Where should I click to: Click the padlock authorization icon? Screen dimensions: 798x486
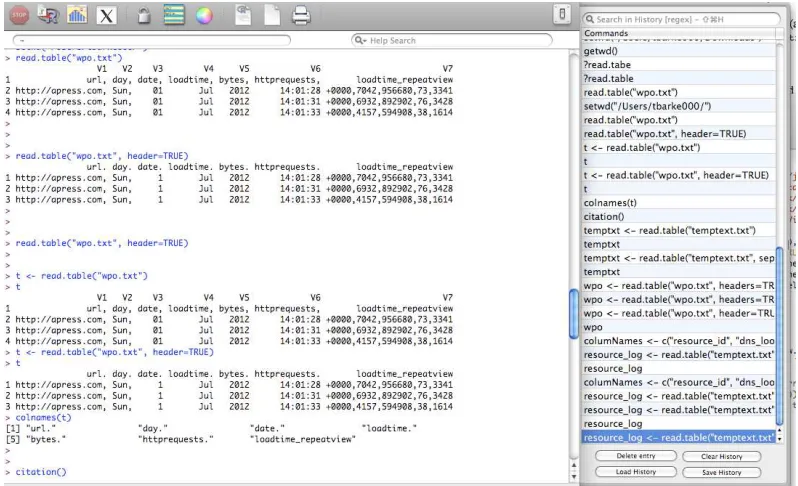144,15
